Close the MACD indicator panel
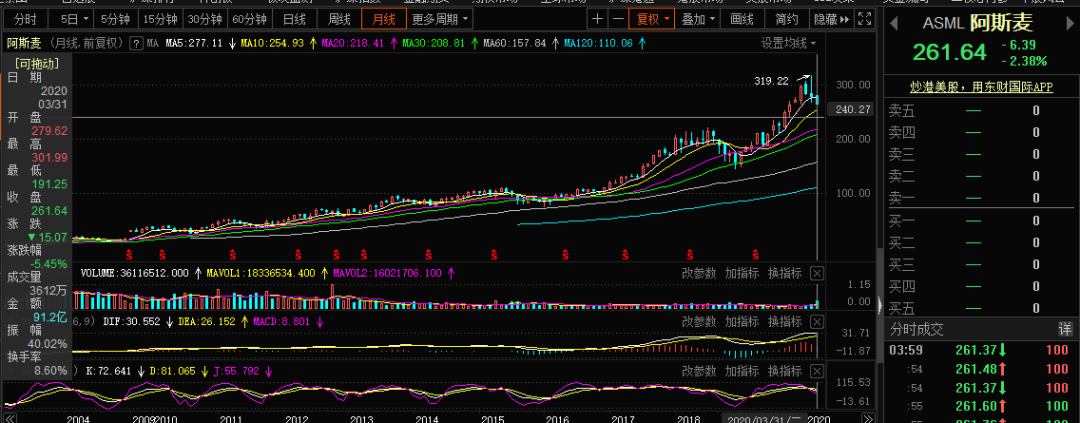This screenshot has width=1080, height=423. point(817,321)
